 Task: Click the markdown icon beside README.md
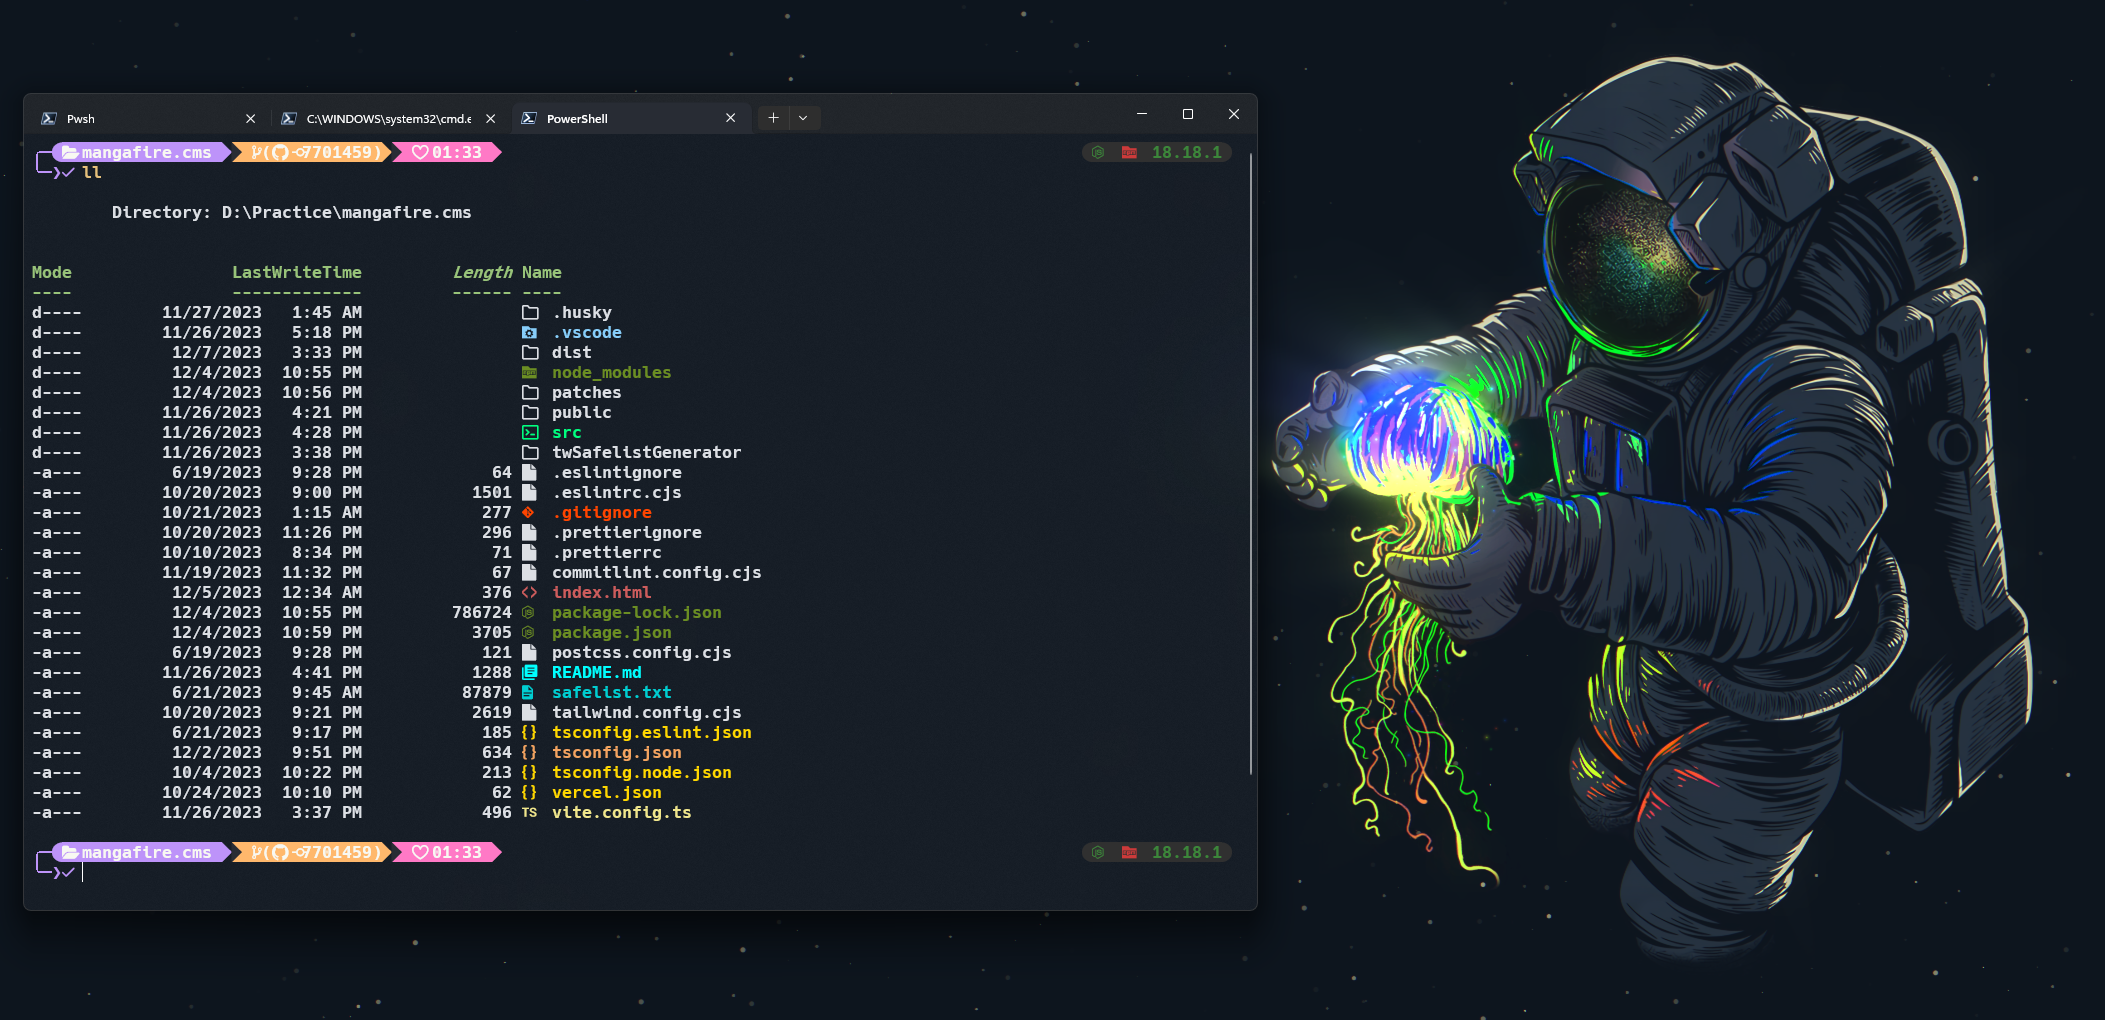click(530, 673)
